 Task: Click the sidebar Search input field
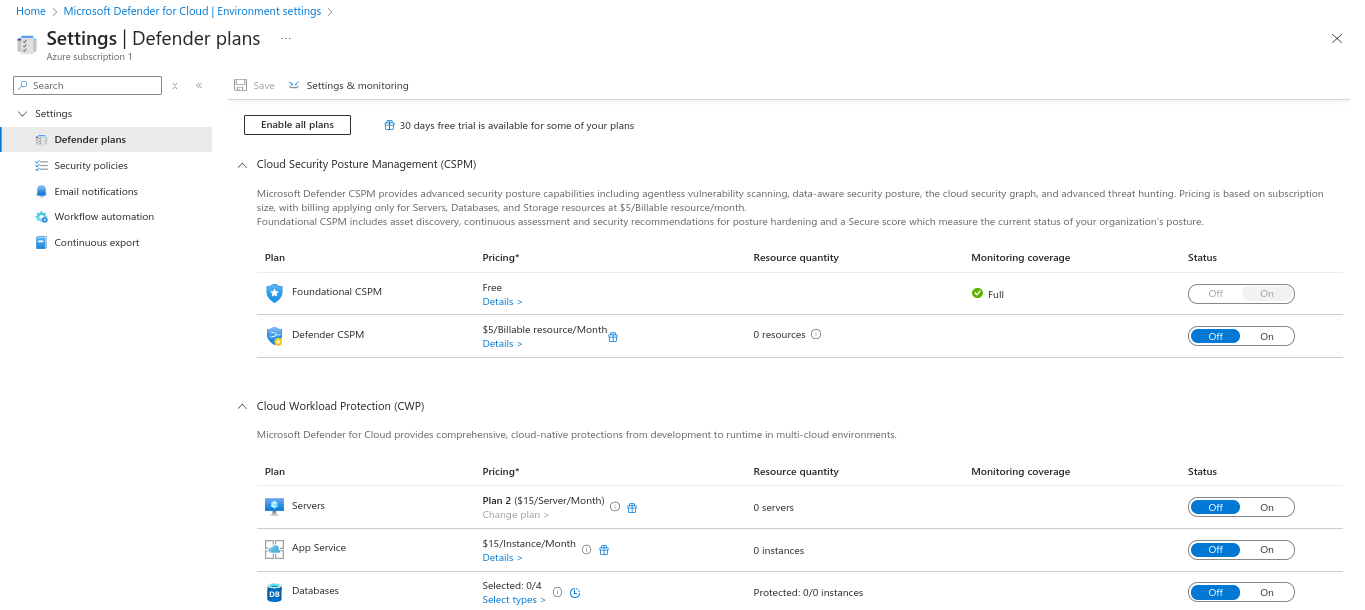coord(87,86)
